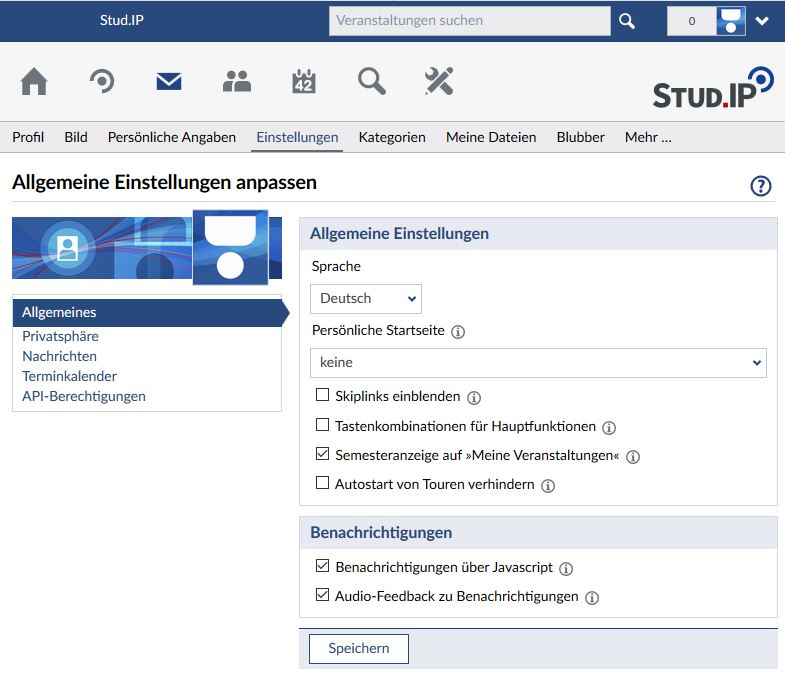Image resolution: width=785 pixels, height=675 pixels.
Task: Open the calendar planner icon
Action: 304,82
